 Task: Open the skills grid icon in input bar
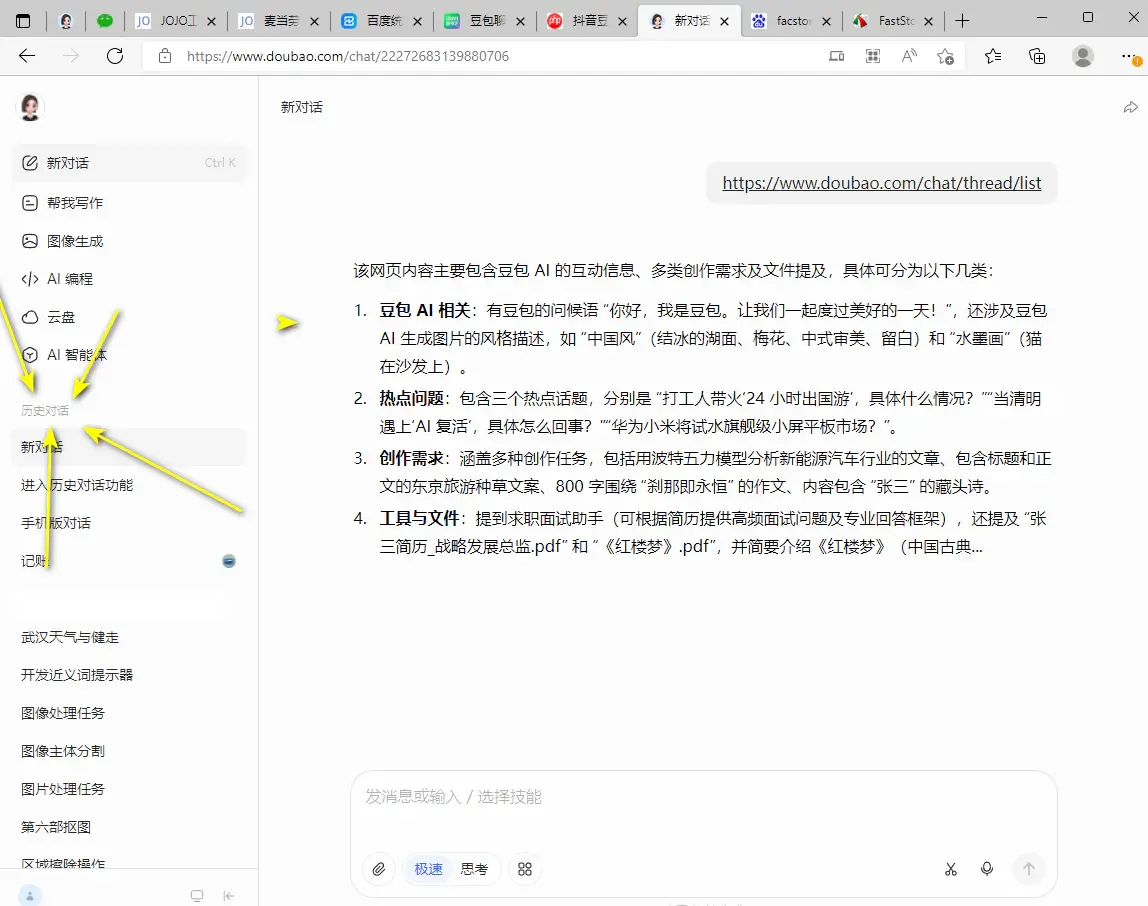tap(525, 869)
